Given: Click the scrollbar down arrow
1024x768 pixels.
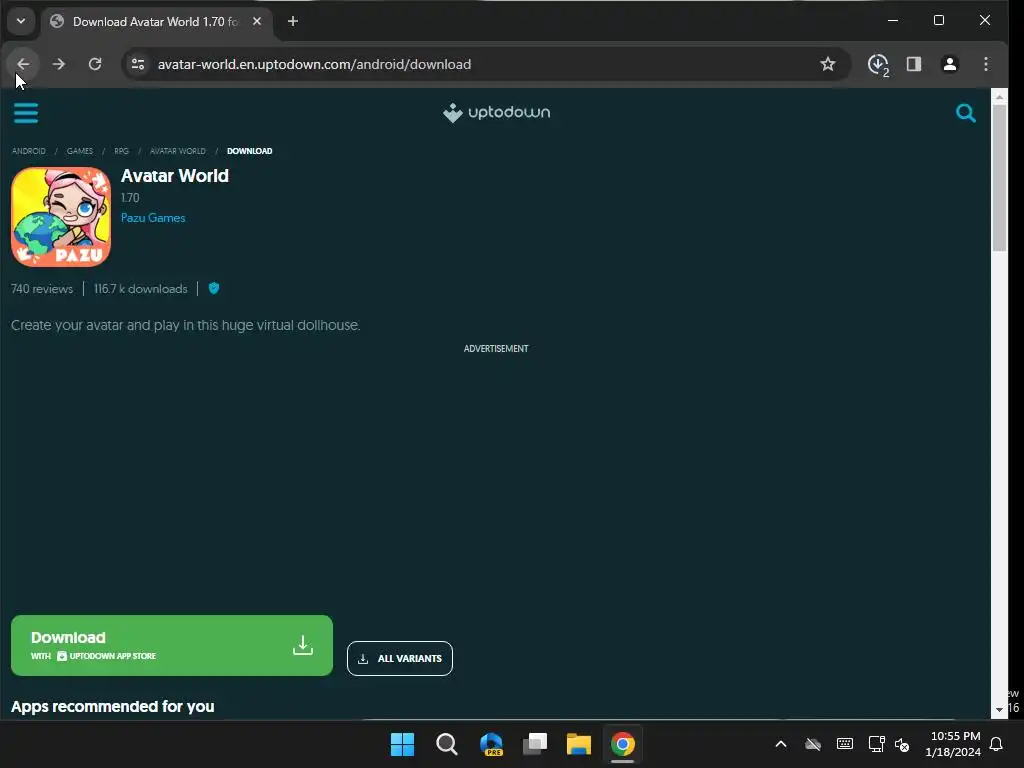Looking at the screenshot, I should coord(999,710).
